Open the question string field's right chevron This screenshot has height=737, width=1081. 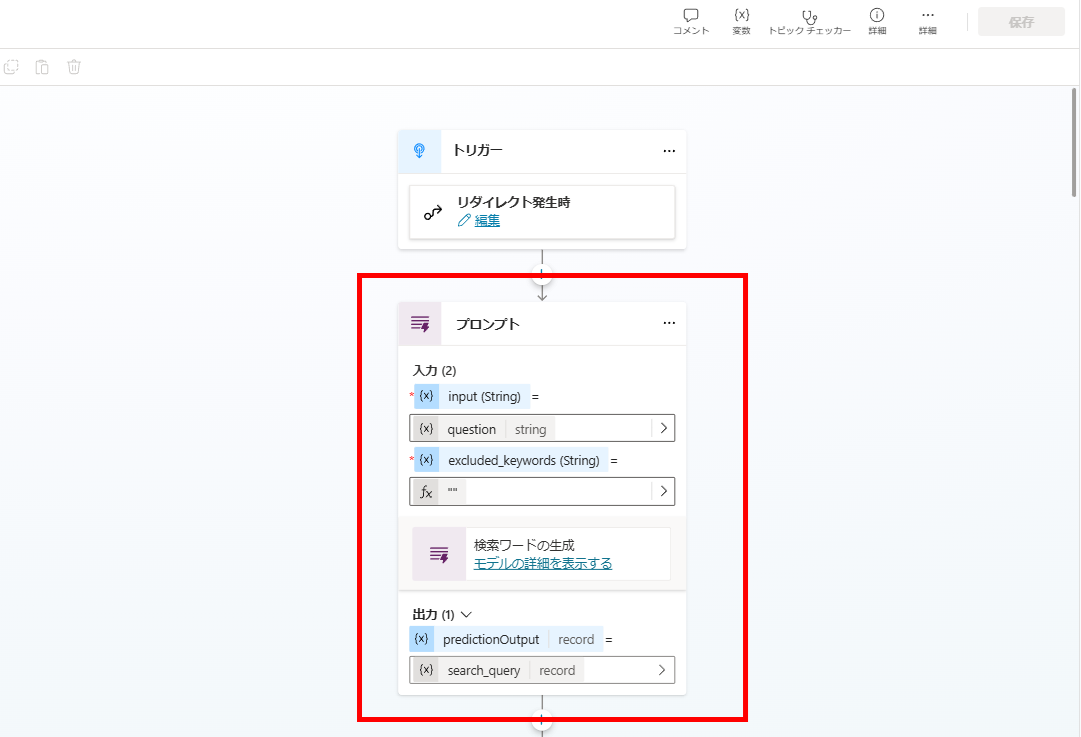[663, 428]
